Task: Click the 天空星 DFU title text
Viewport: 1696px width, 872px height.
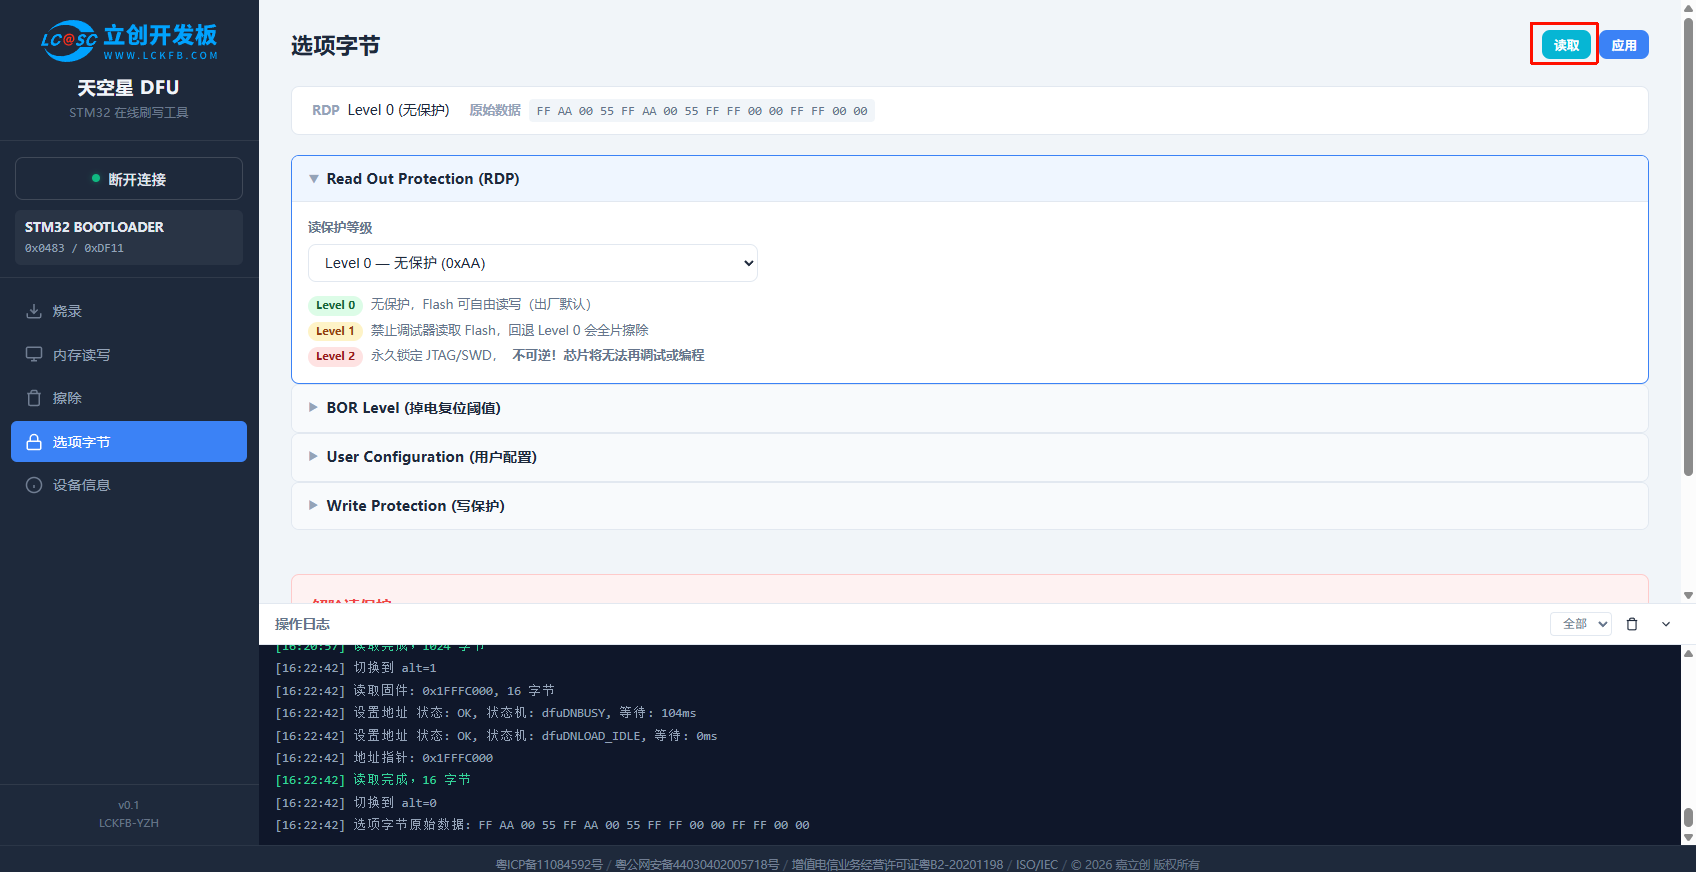Action: (x=129, y=88)
